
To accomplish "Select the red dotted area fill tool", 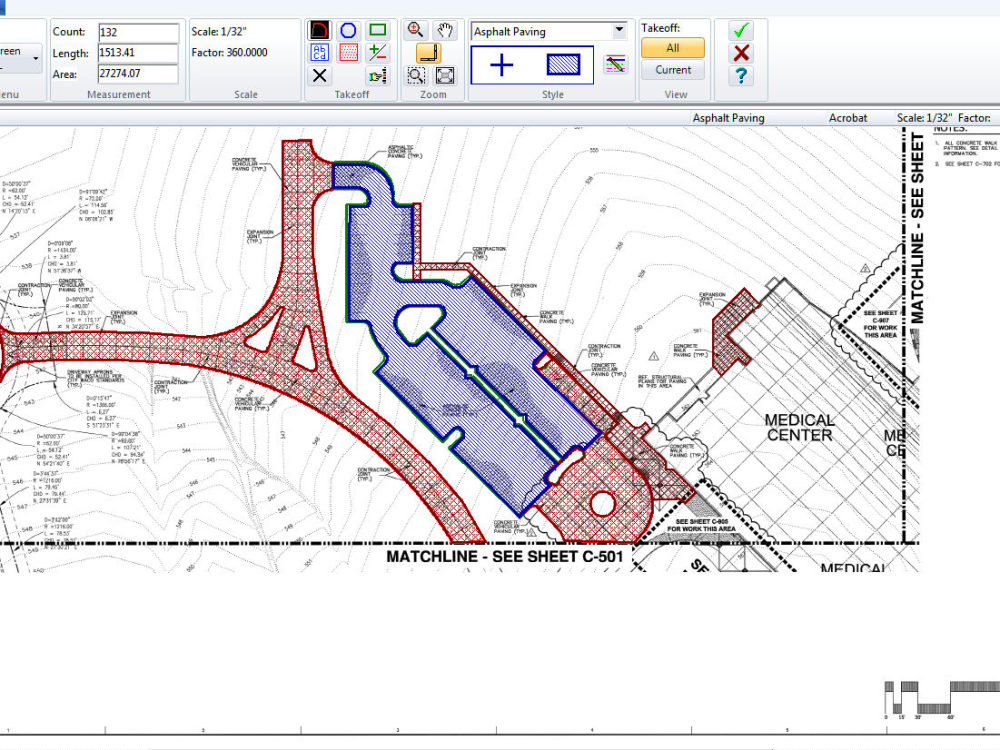I will tap(348, 53).
